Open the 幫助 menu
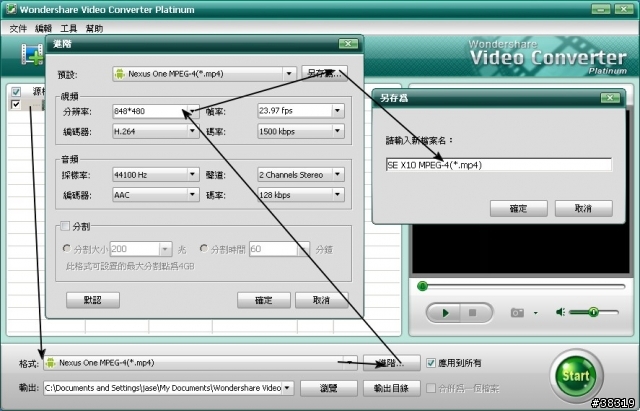Image resolution: width=640 pixels, height=411 pixels. tap(94, 29)
